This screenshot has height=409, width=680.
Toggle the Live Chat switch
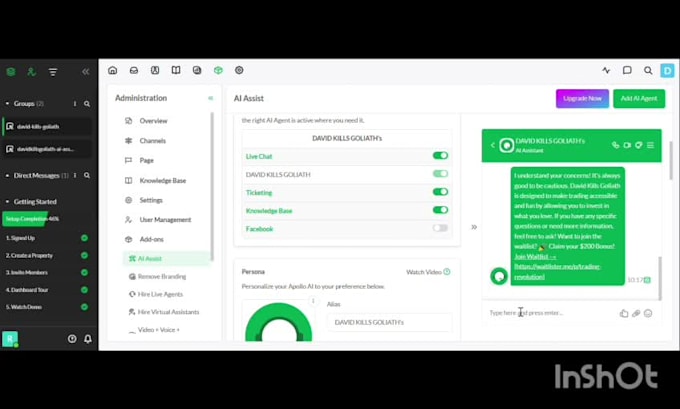440,156
